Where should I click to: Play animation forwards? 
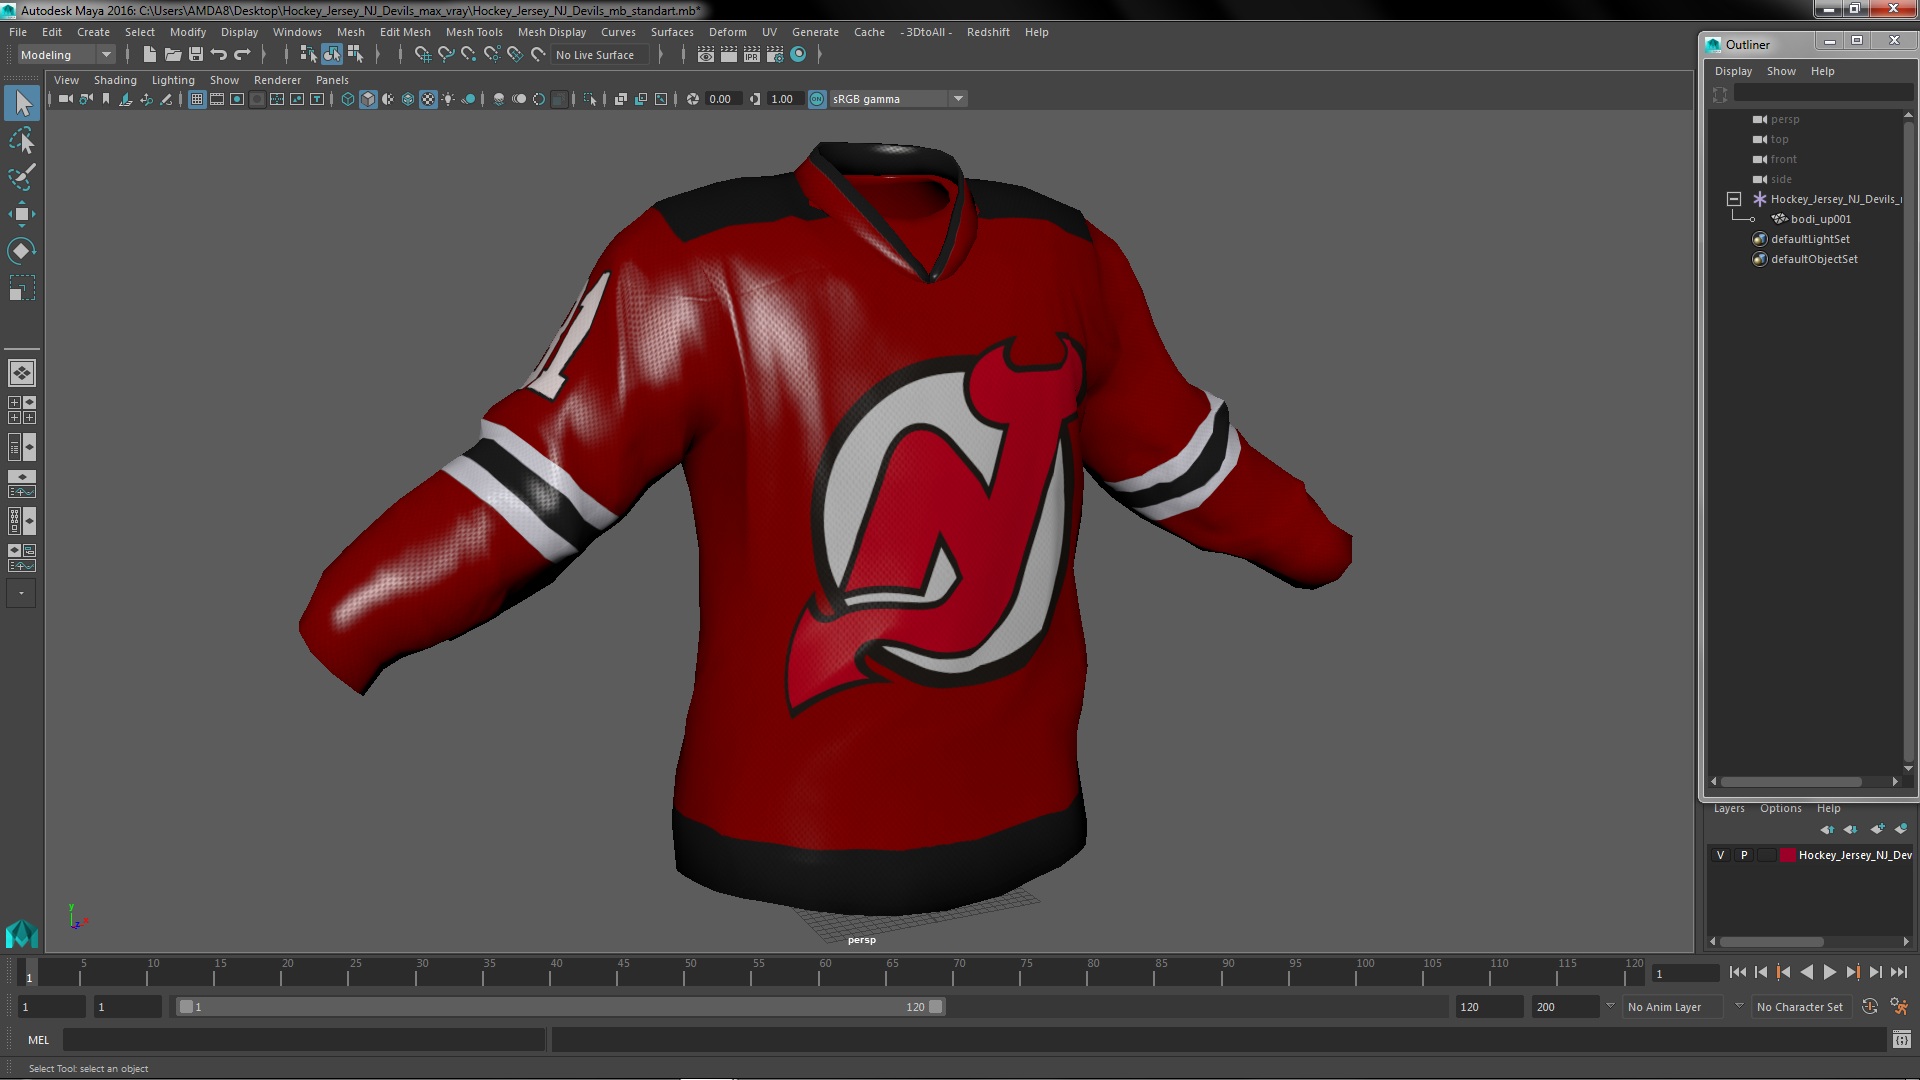[x=1829, y=972]
